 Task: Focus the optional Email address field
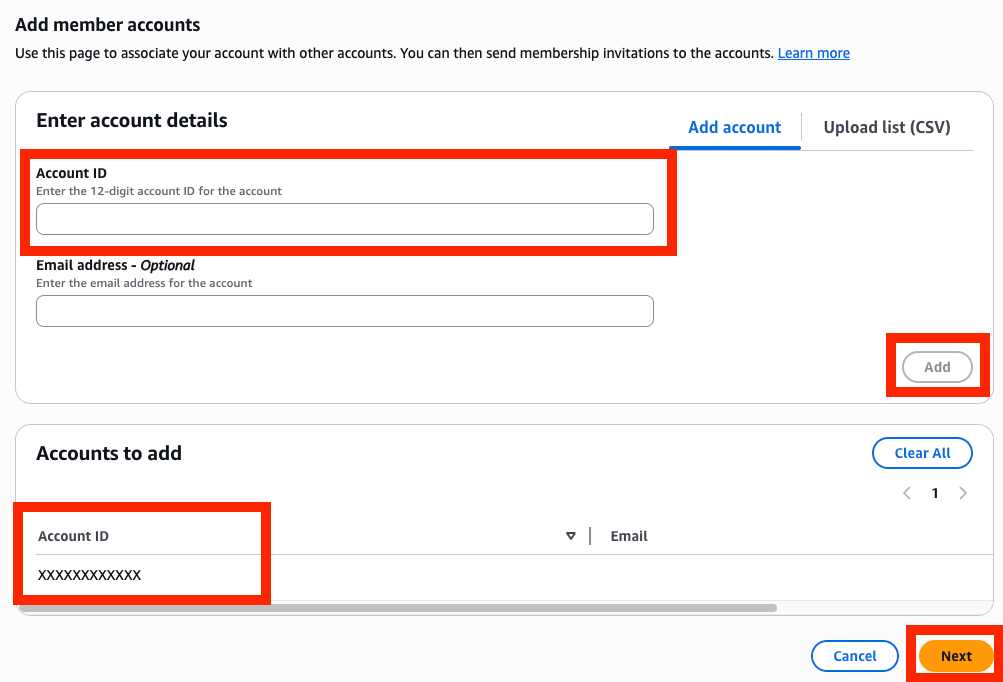pos(344,311)
